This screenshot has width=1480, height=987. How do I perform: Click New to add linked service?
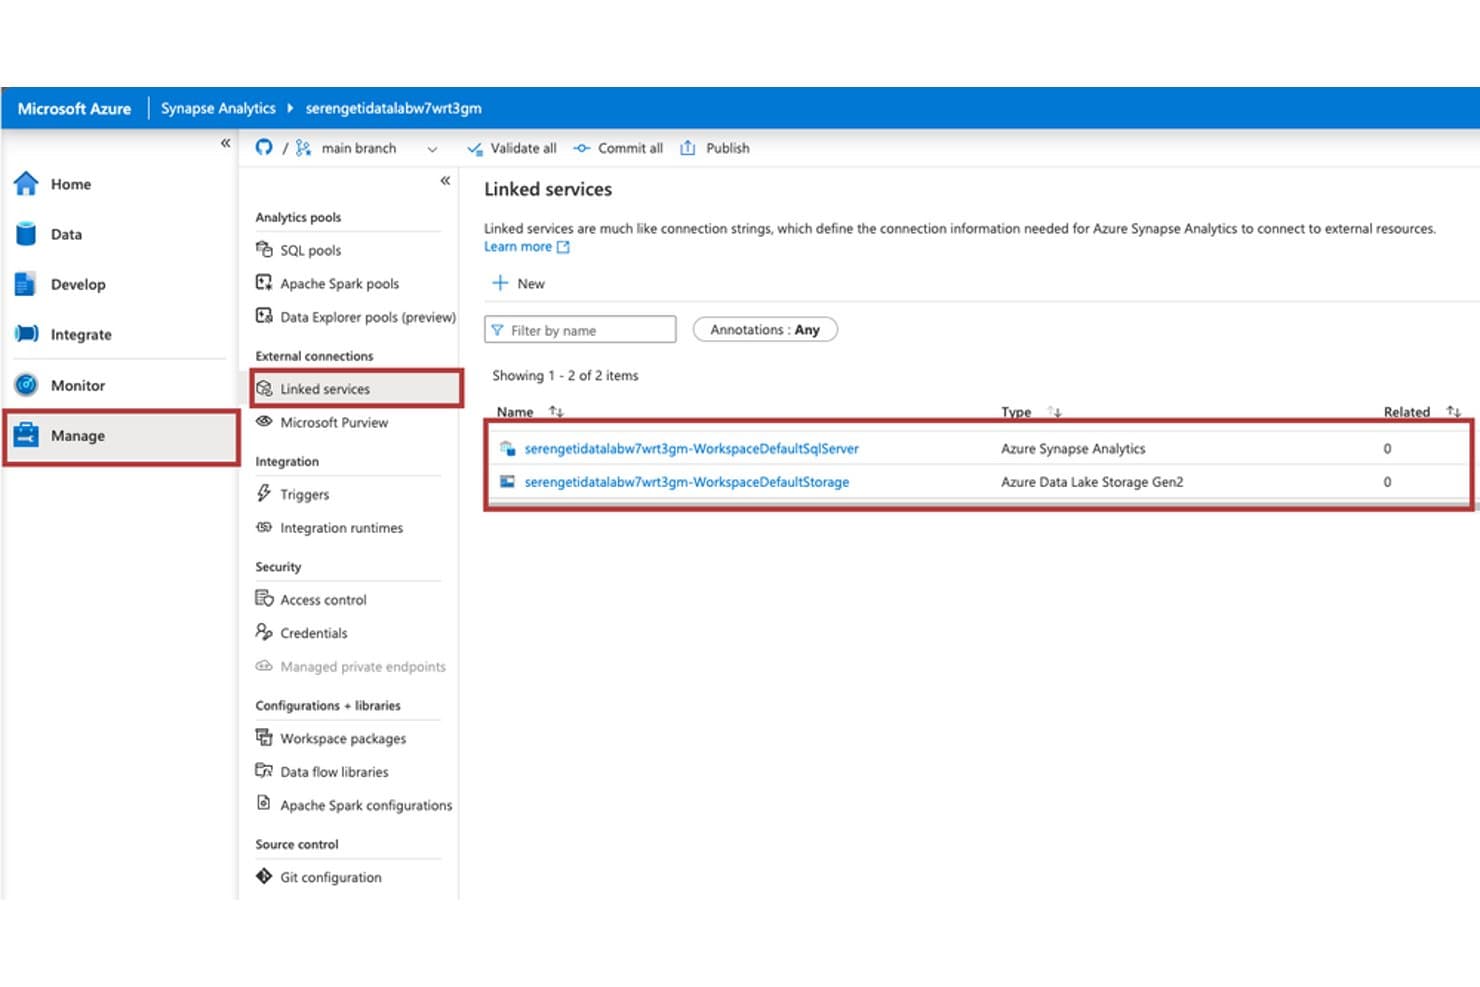click(518, 283)
